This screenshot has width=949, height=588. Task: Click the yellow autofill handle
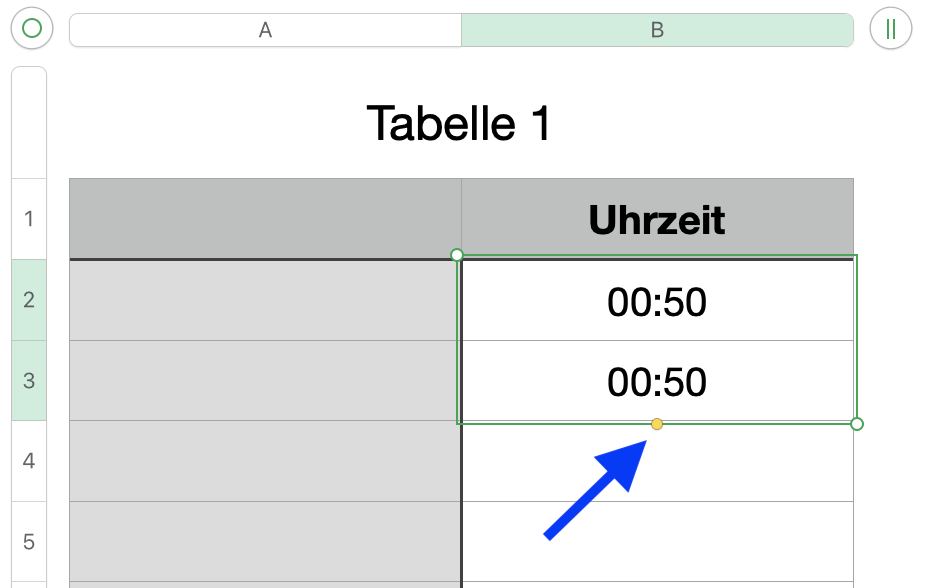657,424
